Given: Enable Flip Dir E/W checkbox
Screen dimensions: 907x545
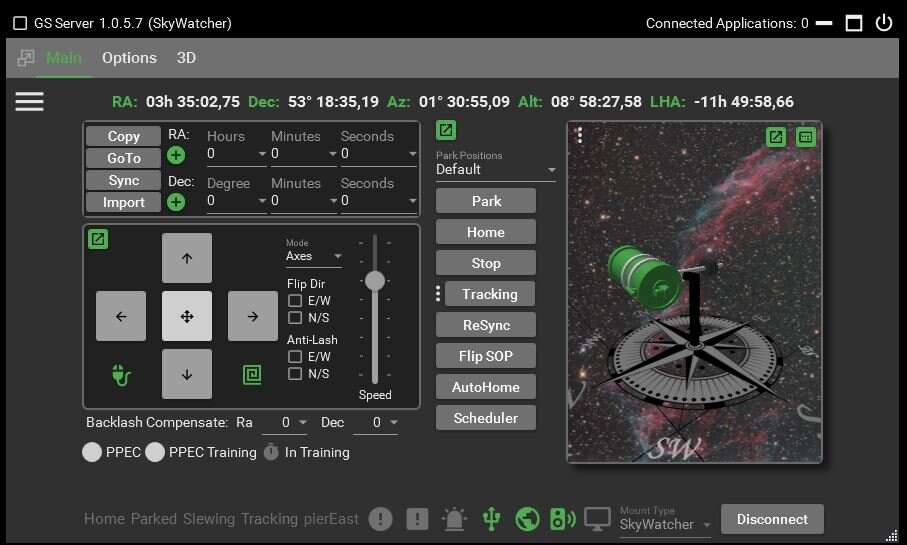Looking at the screenshot, I should click(x=295, y=301).
